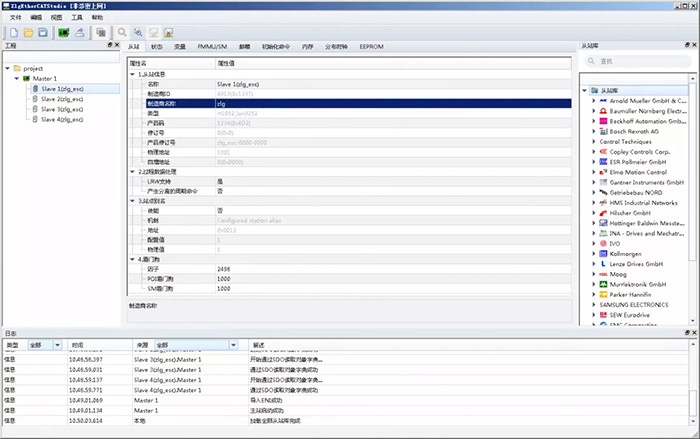The height and width of the screenshot is (439, 700).
Task: Click the project folder icon in tree
Action: pyautogui.click(x=17, y=68)
